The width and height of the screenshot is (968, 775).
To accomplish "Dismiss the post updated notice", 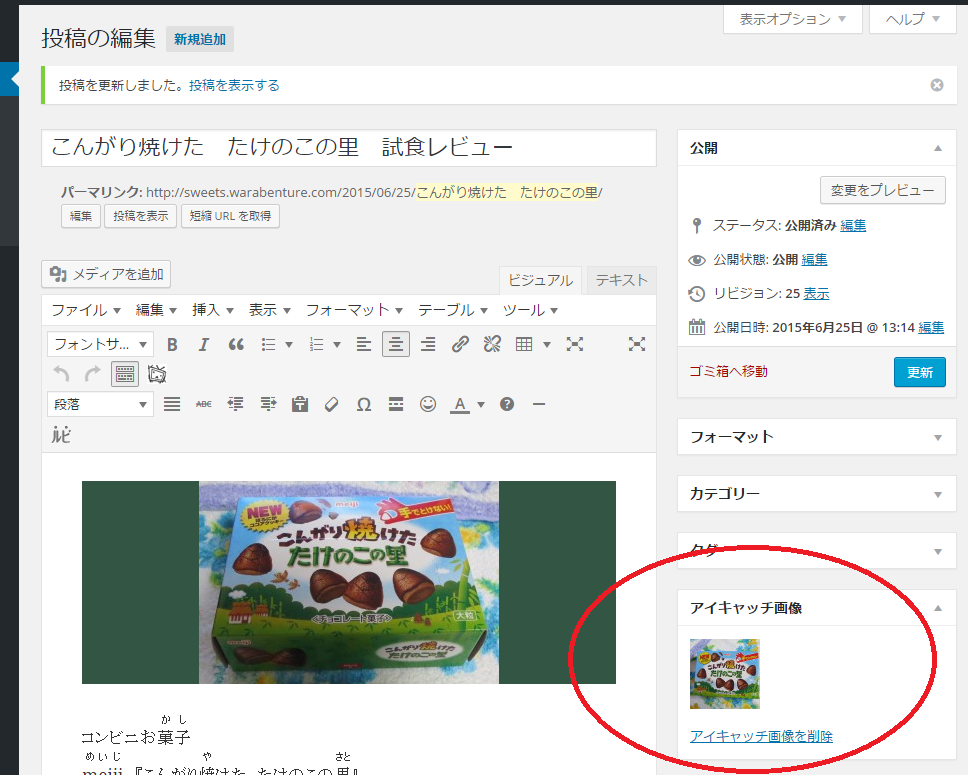I will pos(937,85).
